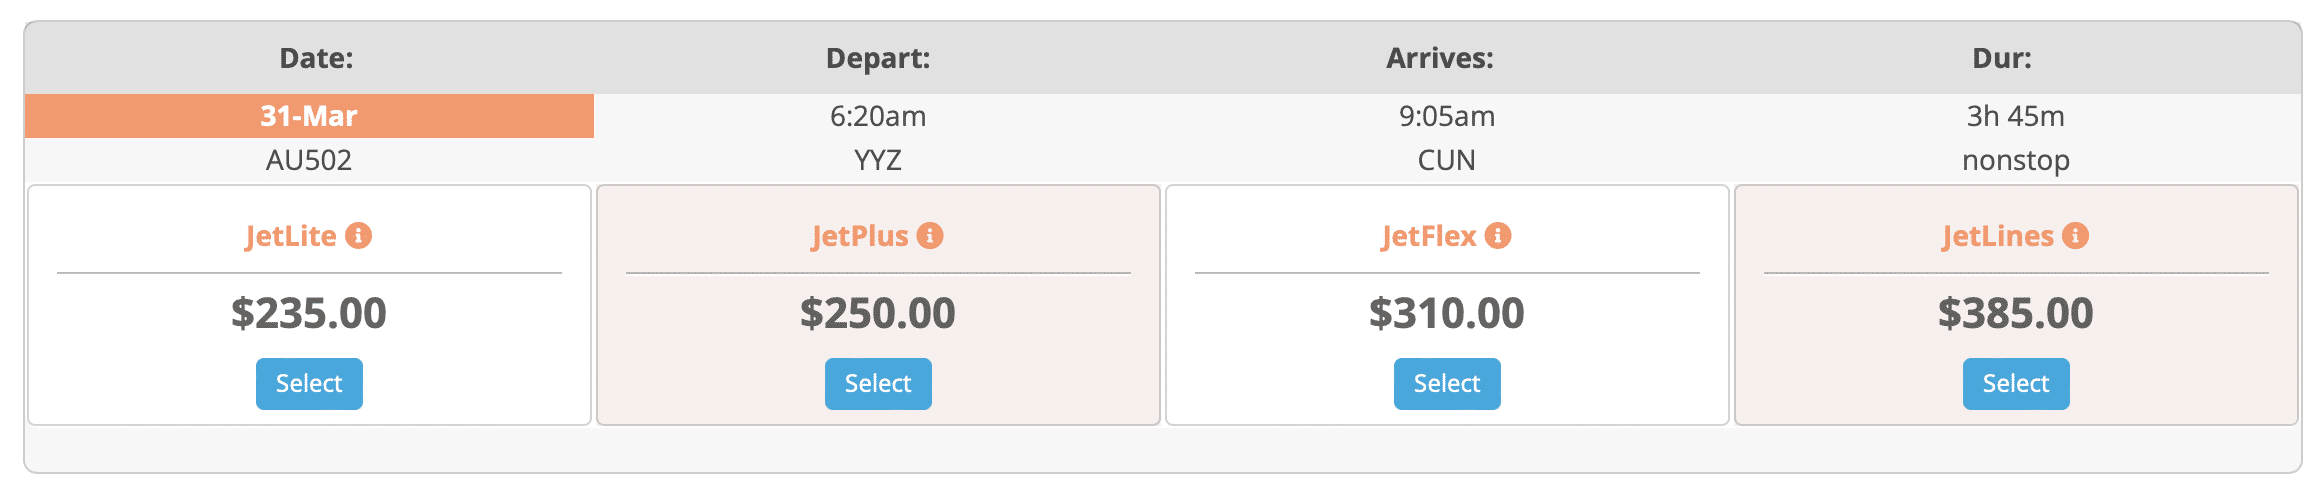2318x484 pixels.
Task: Click the JetFlex fare heading
Action: point(1429,236)
